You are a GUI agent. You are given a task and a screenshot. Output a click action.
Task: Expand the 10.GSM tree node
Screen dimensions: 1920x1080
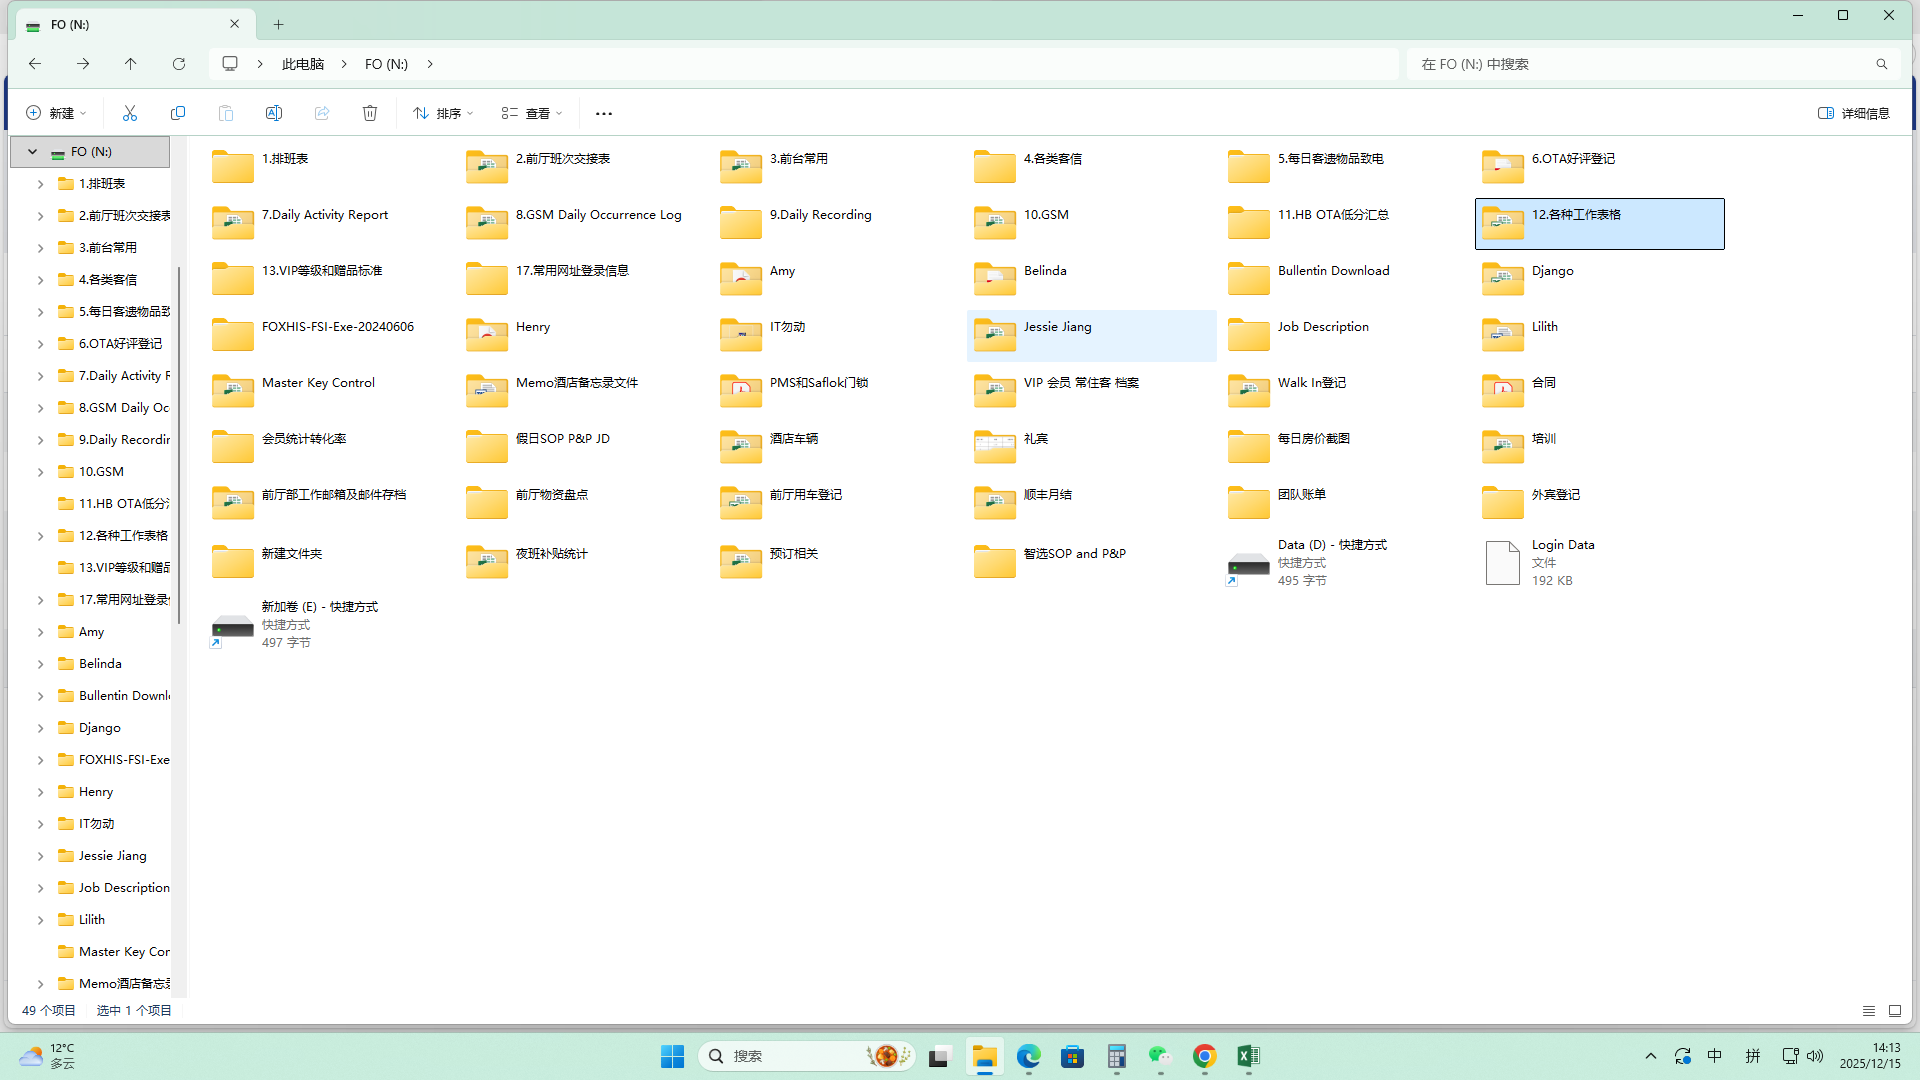(x=40, y=472)
